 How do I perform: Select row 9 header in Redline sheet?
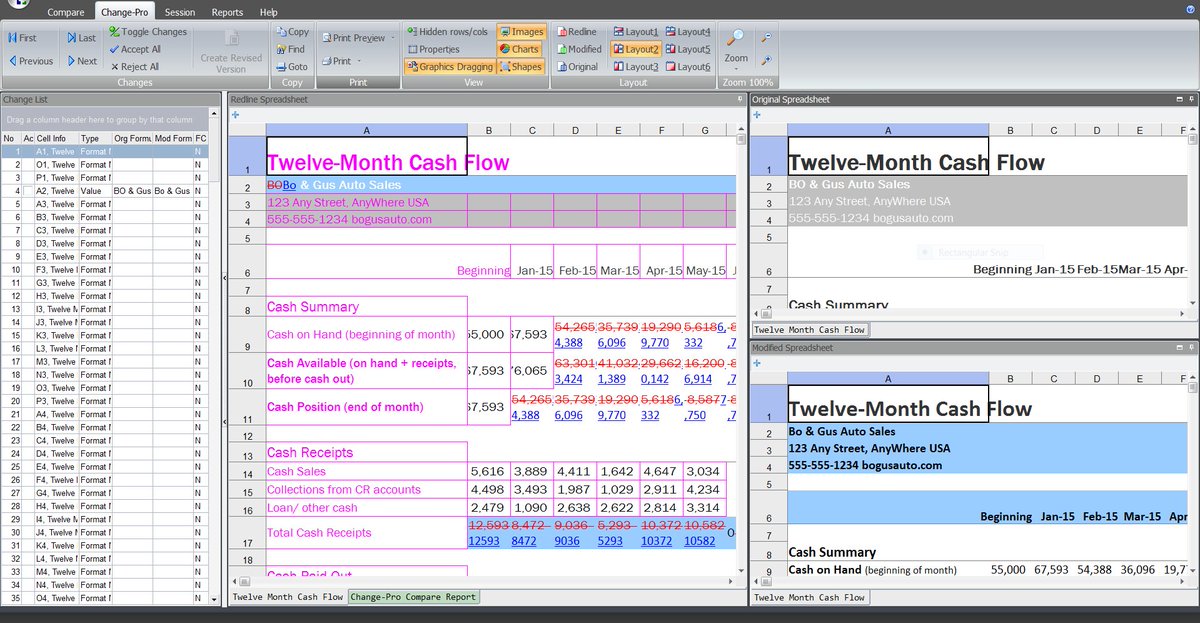(247, 334)
